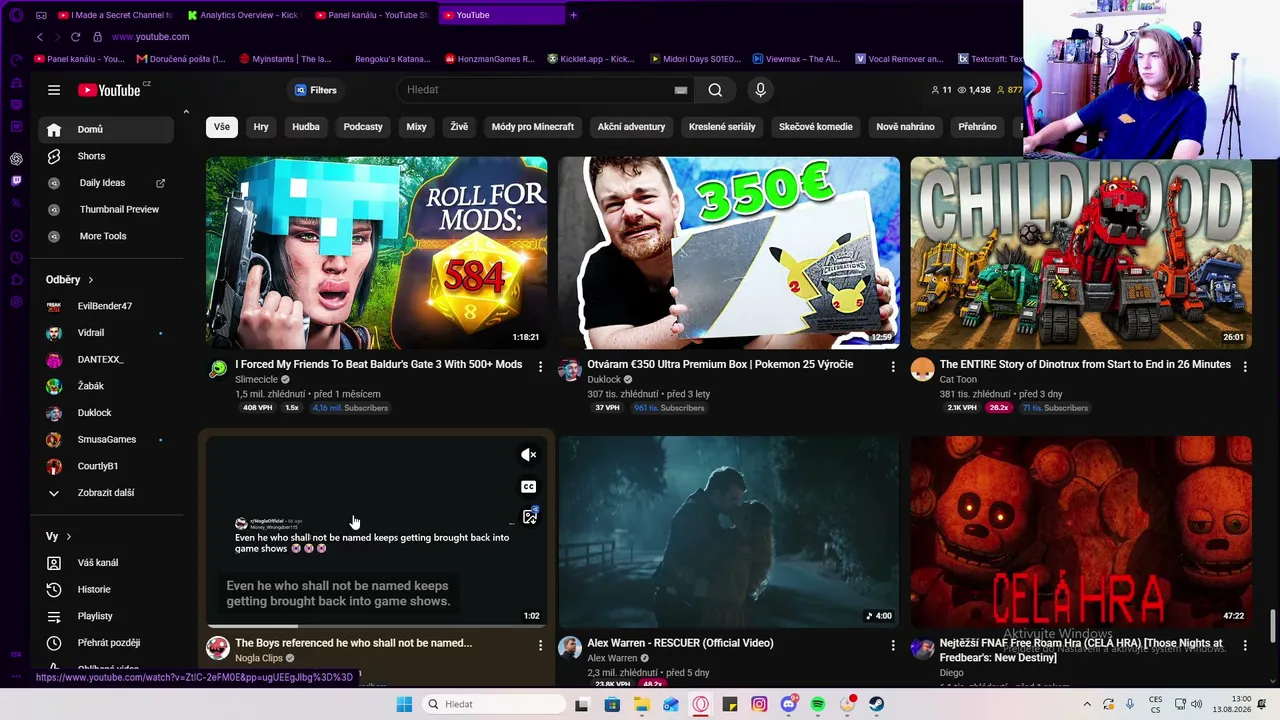This screenshot has height=720, width=1280.
Task: Expand the Odběry subscriptions section
Action: (x=70, y=280)
